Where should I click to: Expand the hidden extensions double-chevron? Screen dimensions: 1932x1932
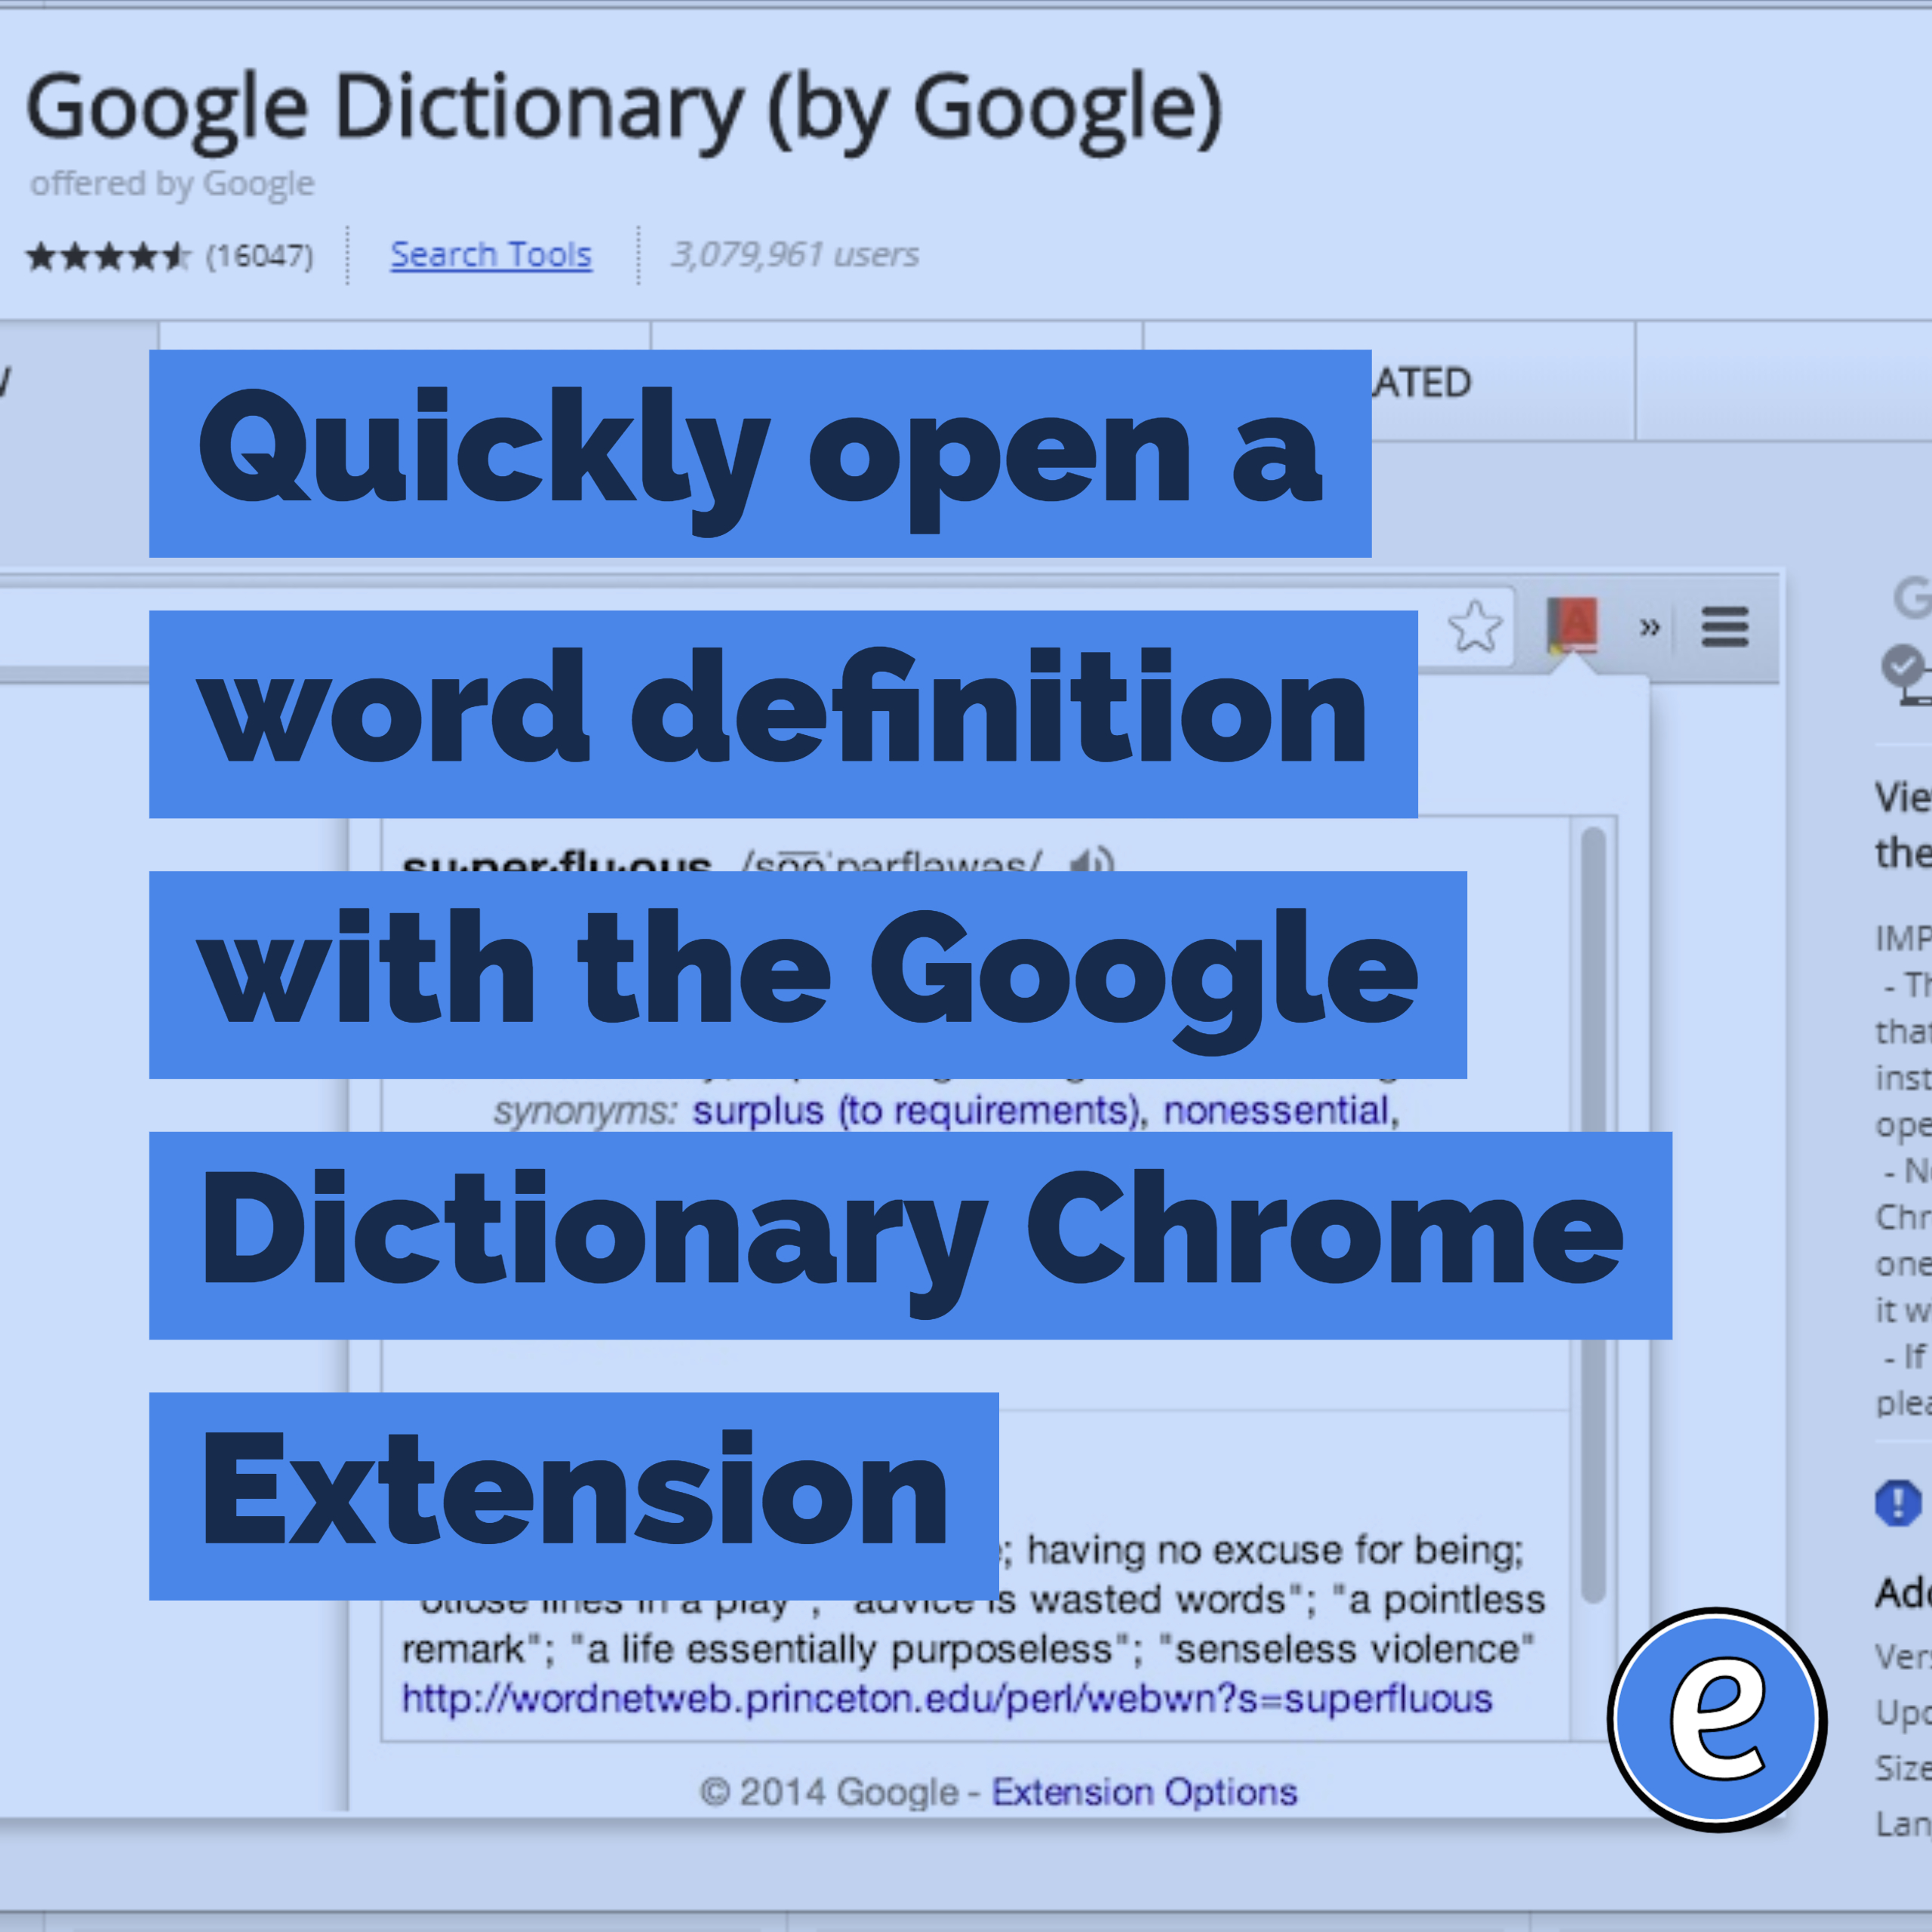tap(1650, 627)
